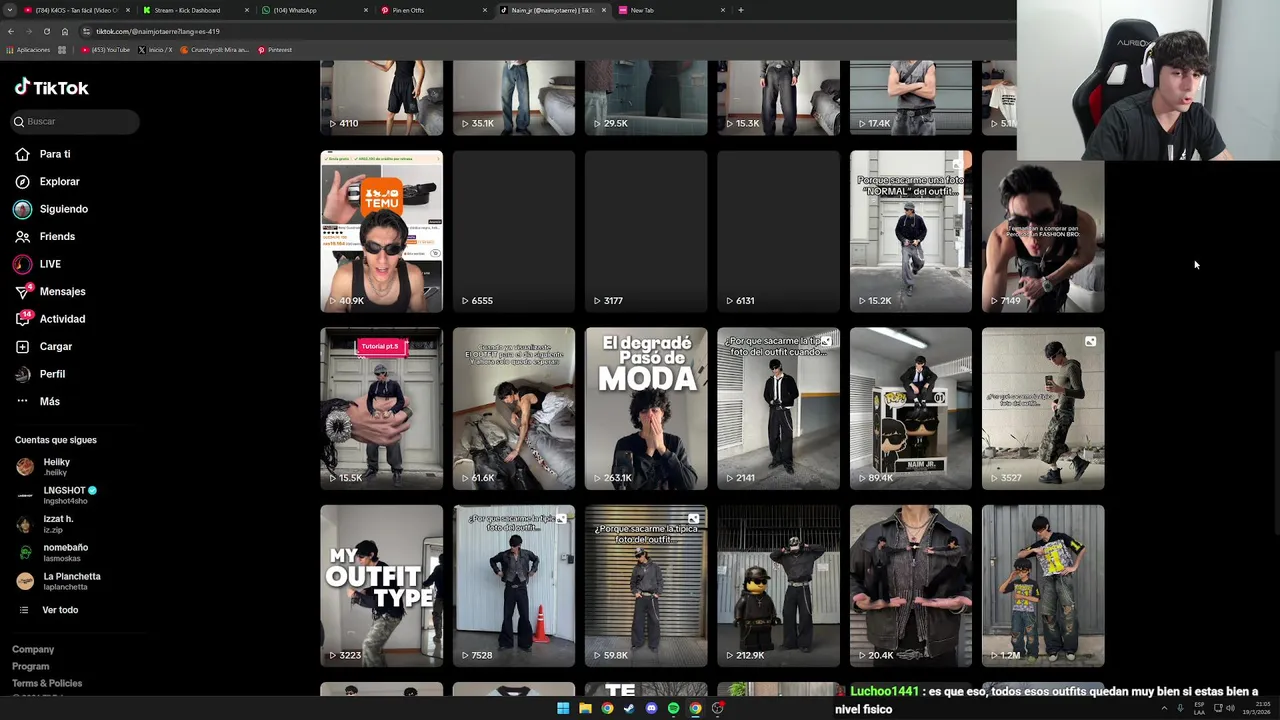Open Spotify from taskbar

(x=673, y=708)
